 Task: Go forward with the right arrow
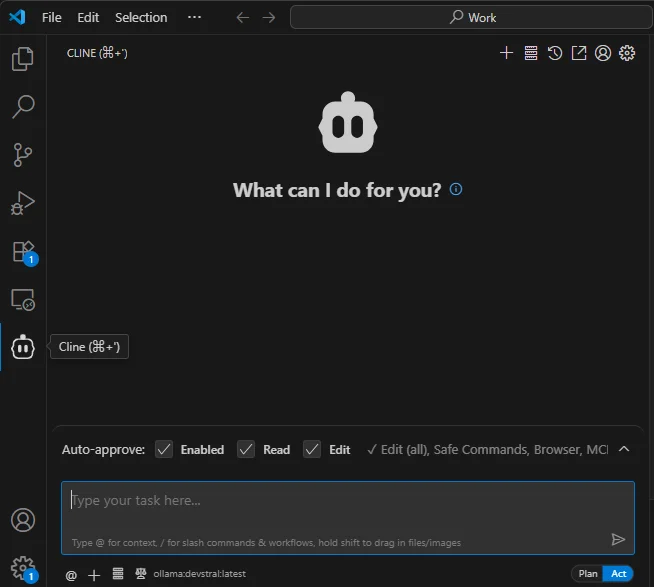coord(269,18)
